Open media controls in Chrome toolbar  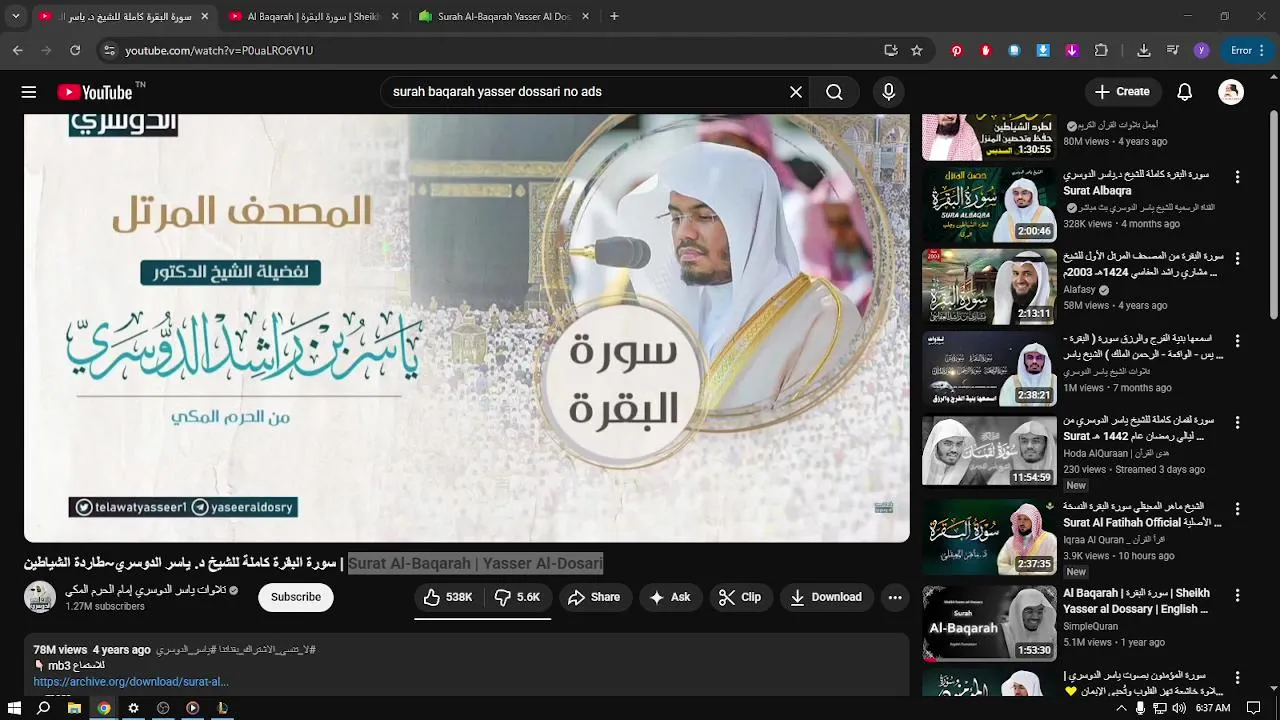pos(1173,50)
